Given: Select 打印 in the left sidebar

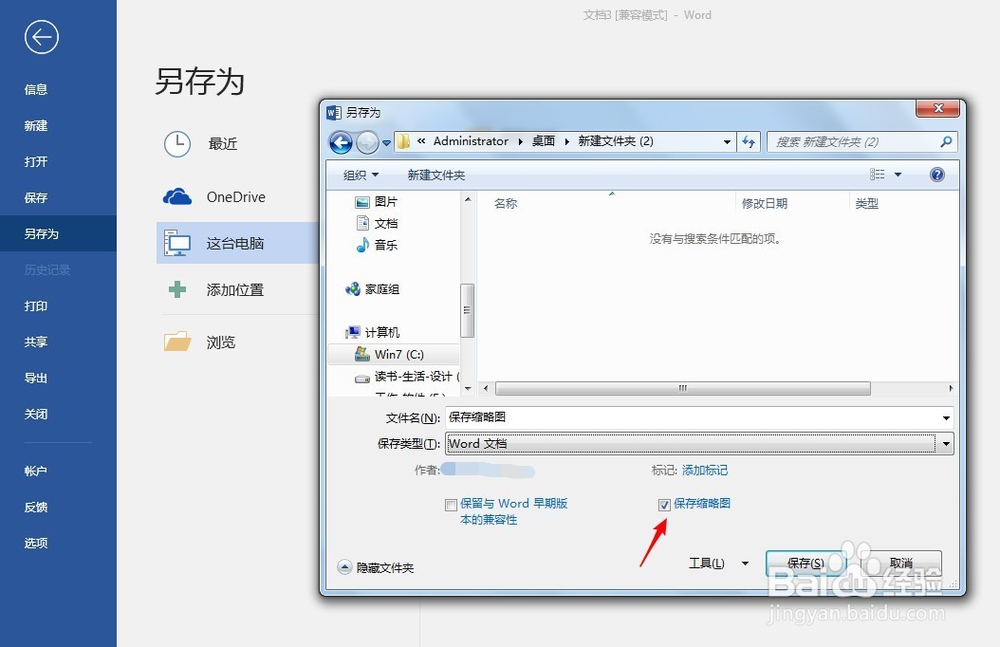Looking at the screenshot, I should coord(35,305).
